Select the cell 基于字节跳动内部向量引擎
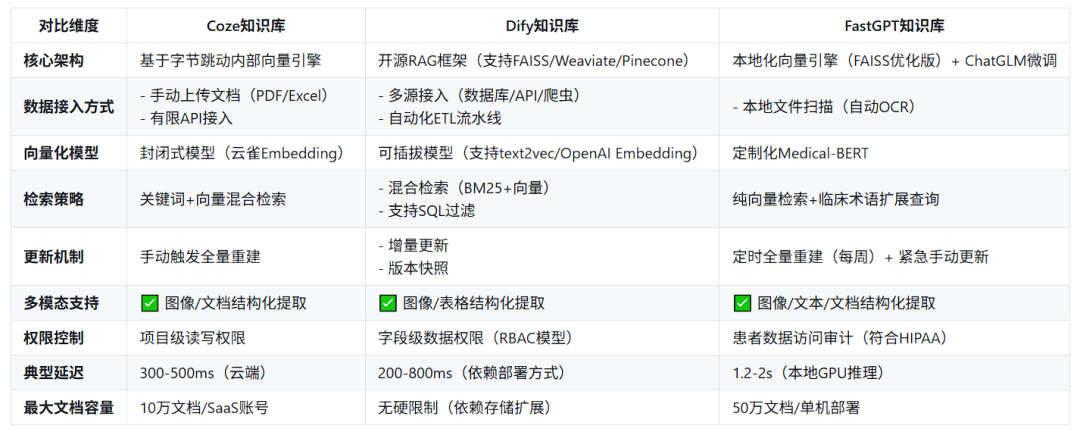Image resolution: width=1080 pixels, height=429 pixels. [x=246, y=60]
